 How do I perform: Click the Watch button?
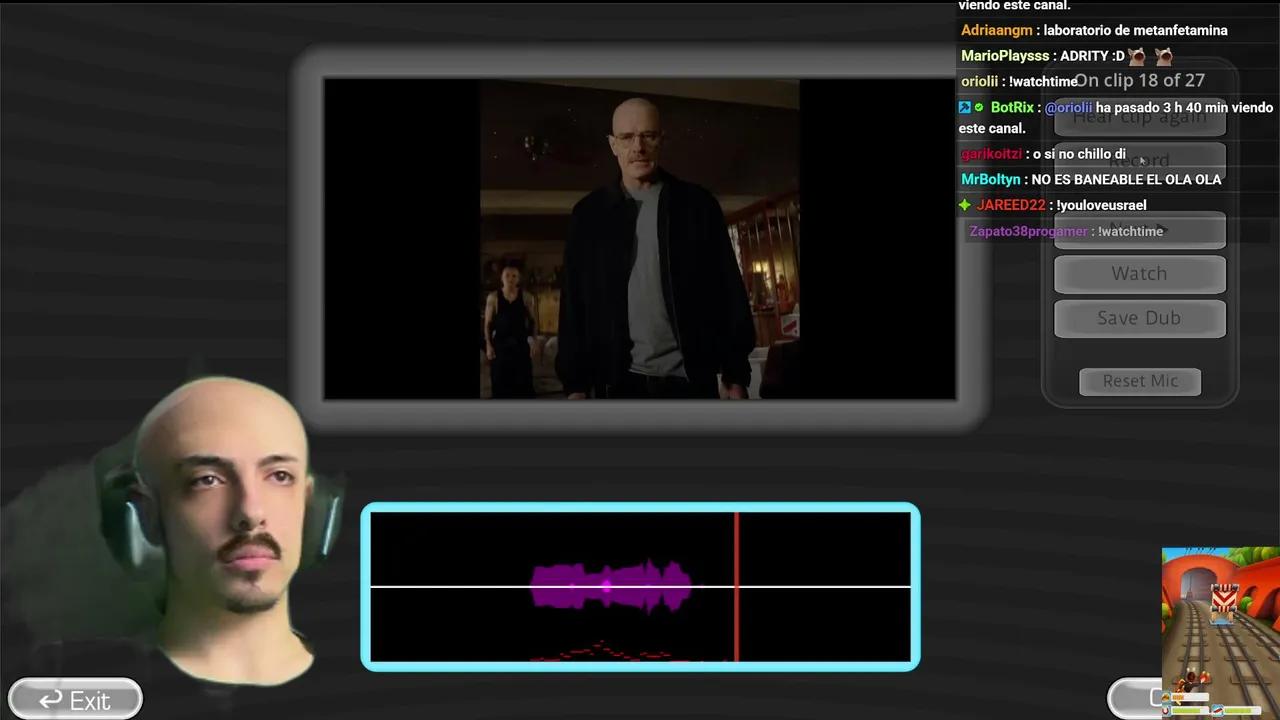1140,274
